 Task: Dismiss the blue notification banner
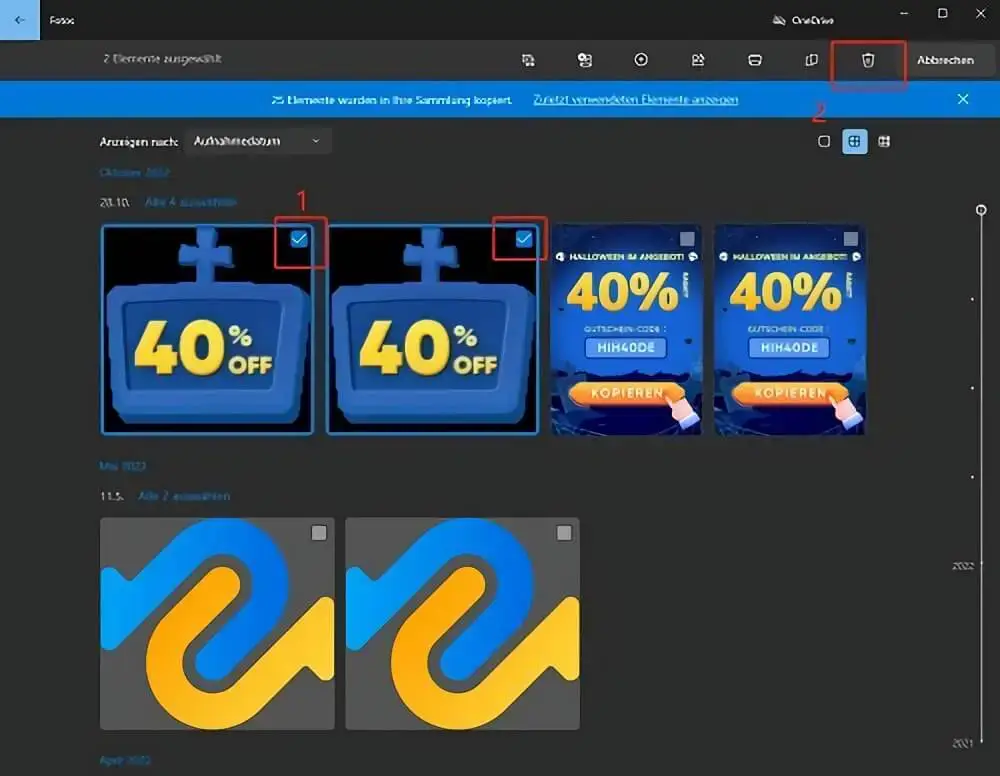962,99
